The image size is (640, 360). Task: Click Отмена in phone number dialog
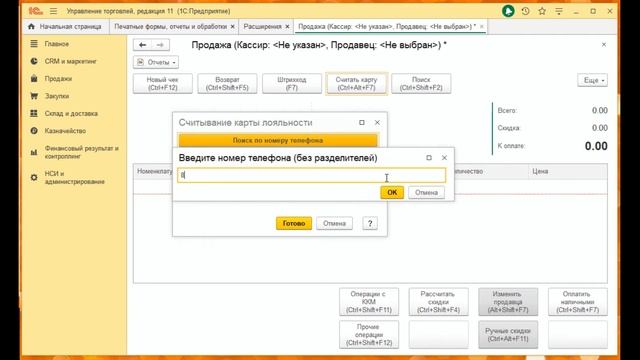426,193
